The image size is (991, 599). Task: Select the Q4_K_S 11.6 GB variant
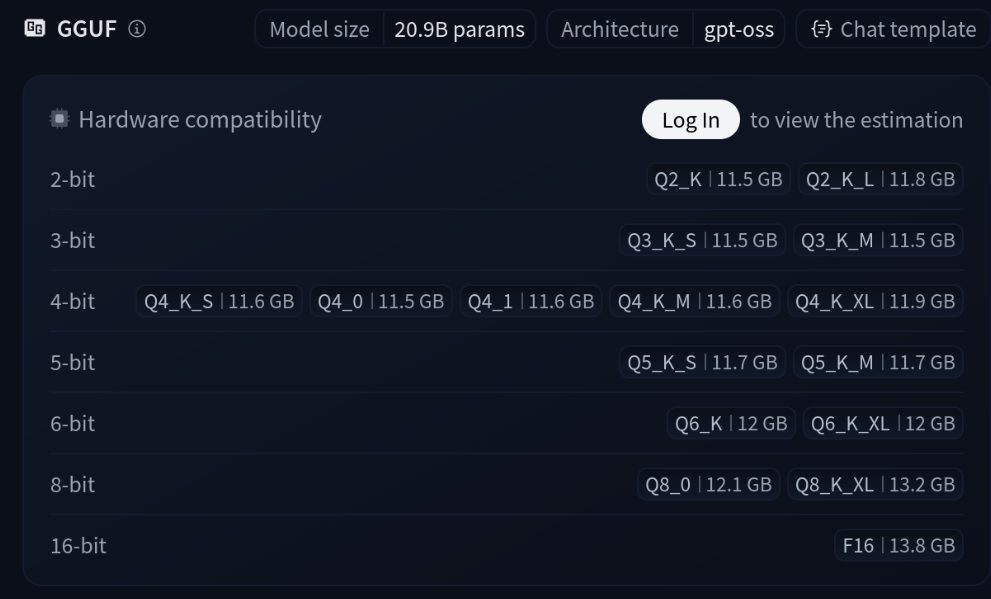coord(219,301)
